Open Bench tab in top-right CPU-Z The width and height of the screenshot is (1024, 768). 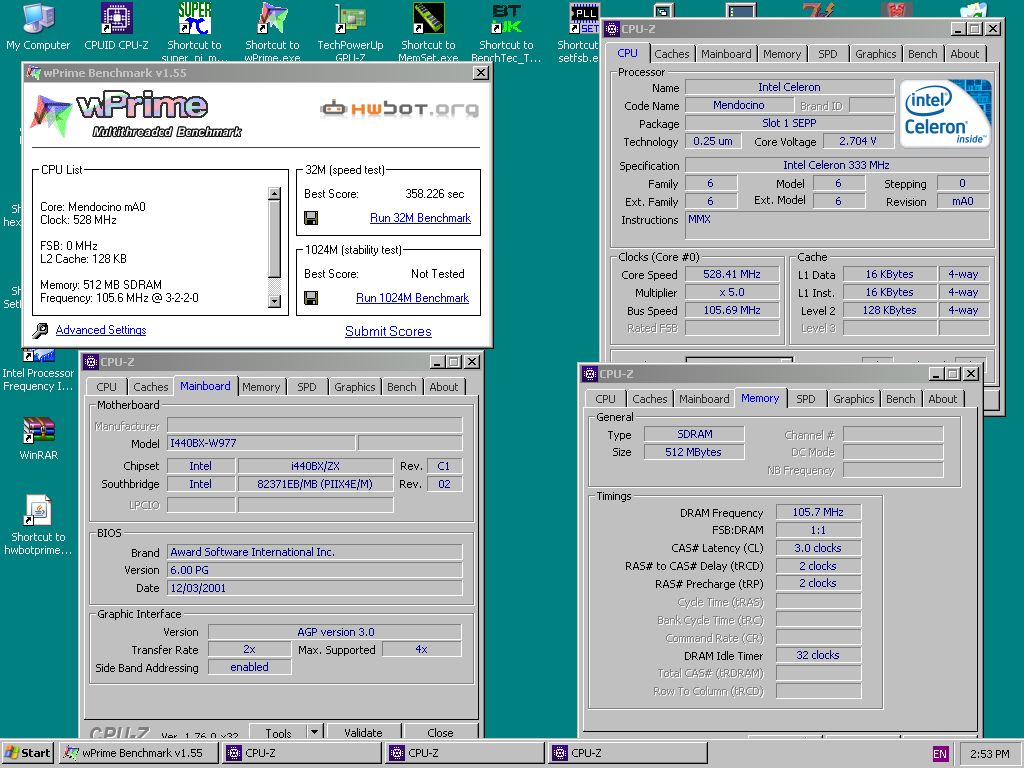[922, 54]
